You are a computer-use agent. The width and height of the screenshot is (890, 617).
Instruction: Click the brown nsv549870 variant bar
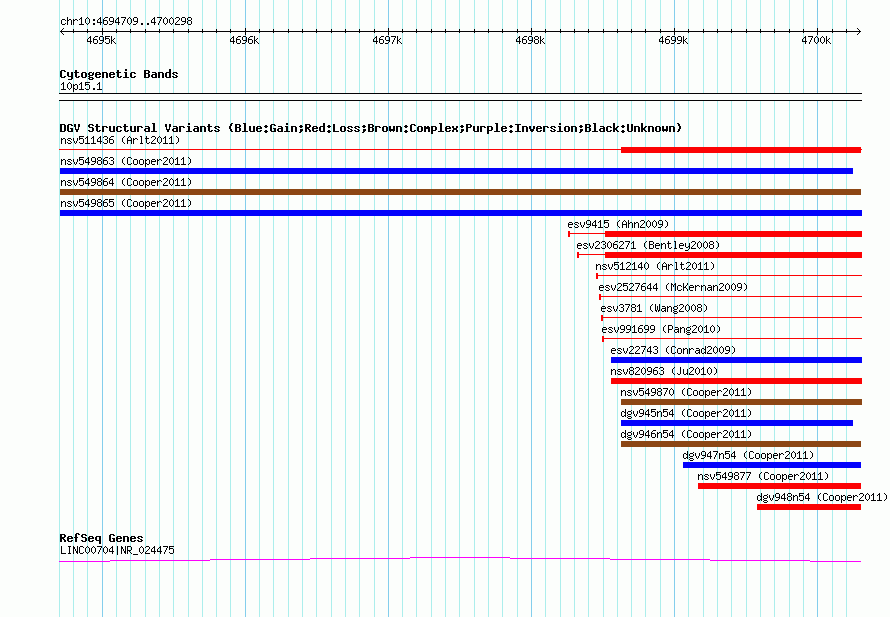[741, 402]
